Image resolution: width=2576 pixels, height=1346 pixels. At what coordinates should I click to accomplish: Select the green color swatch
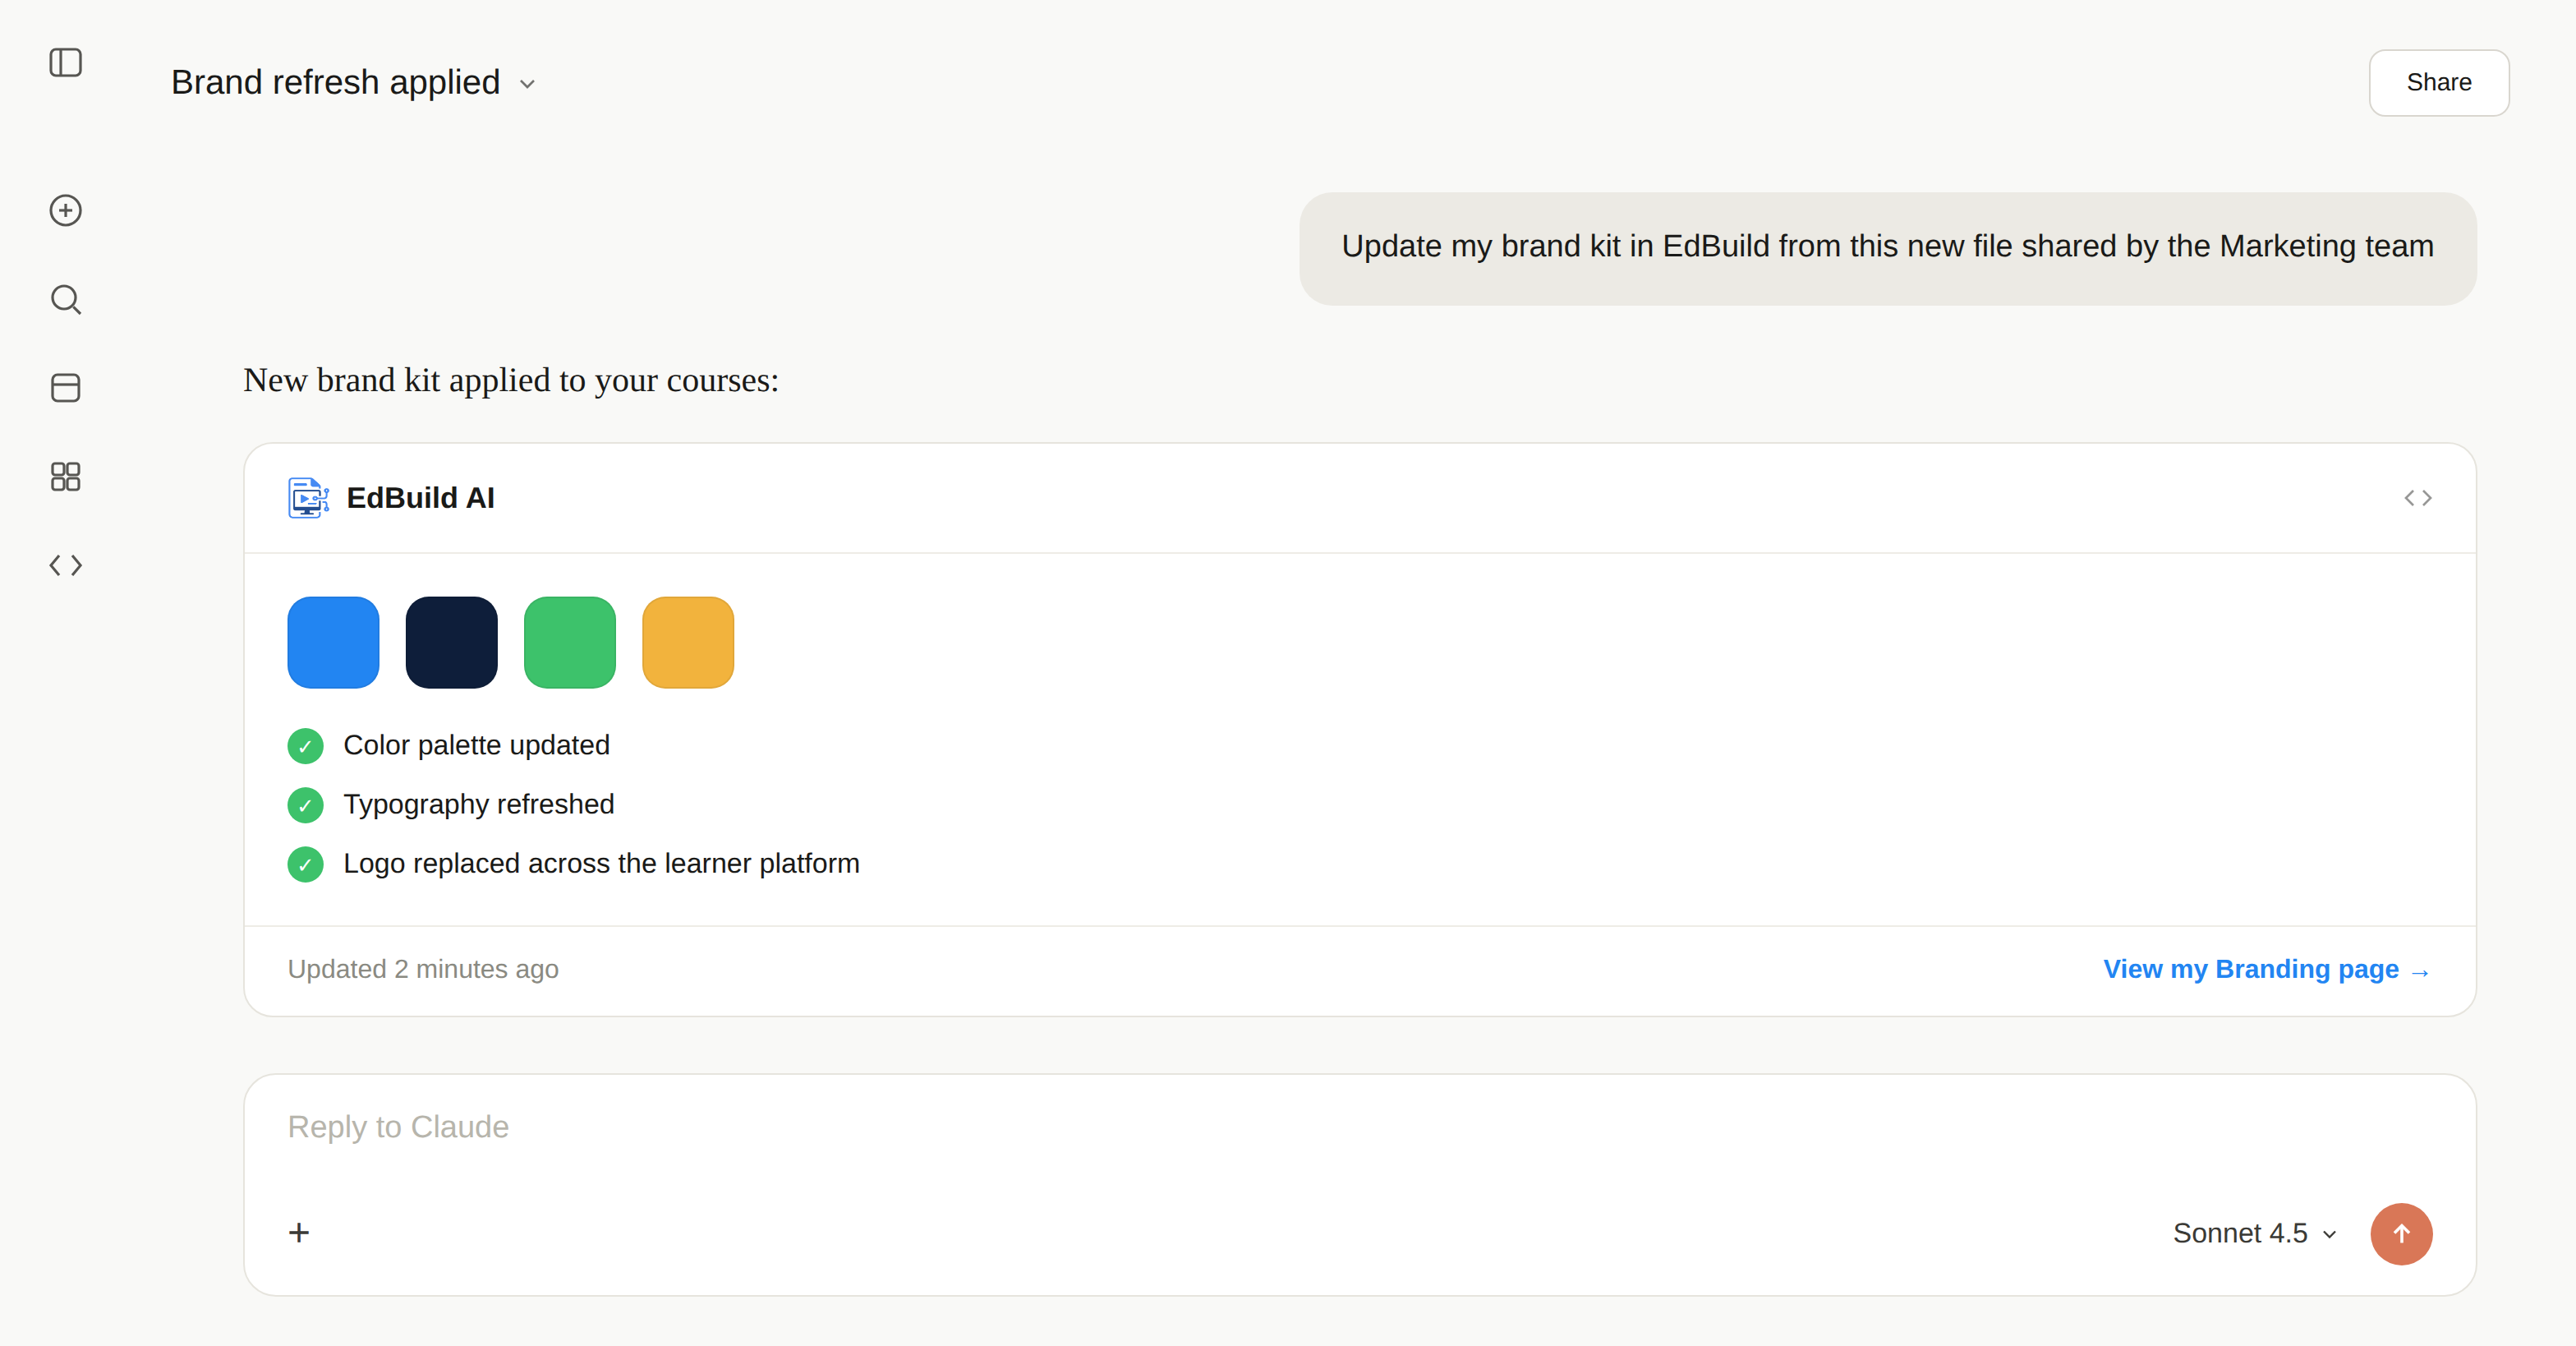click(569, 642)
